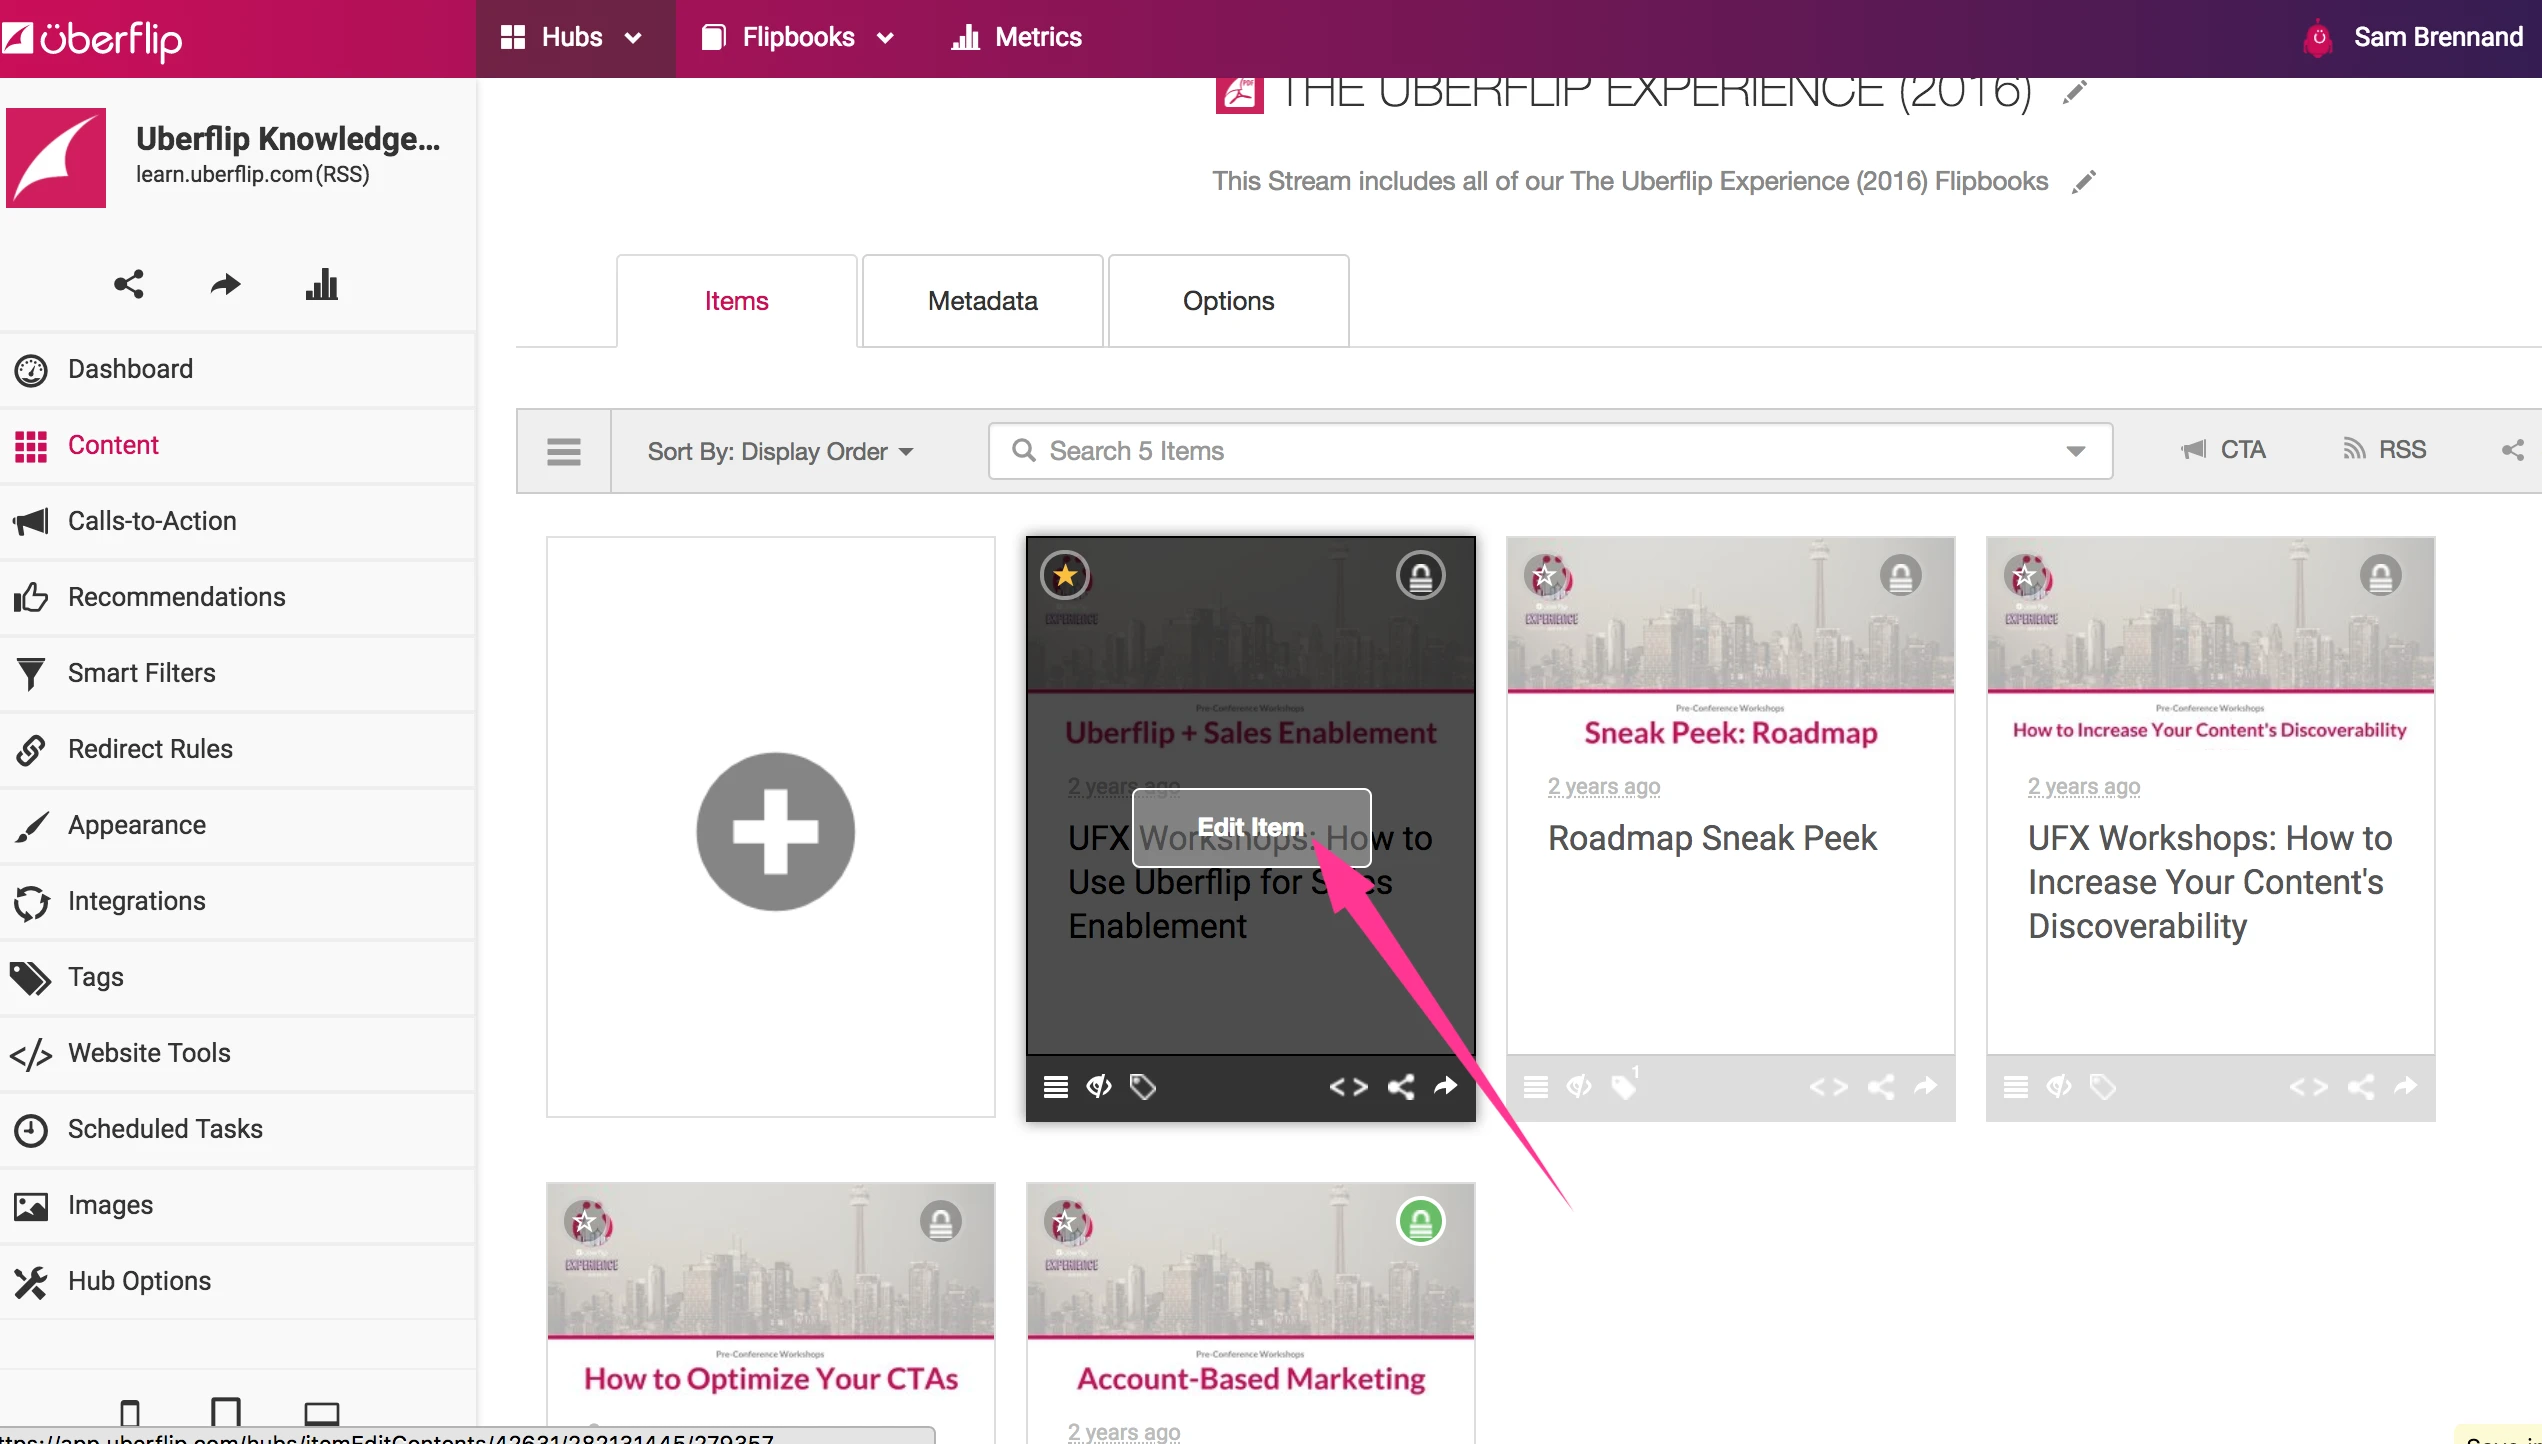The width and height of the screenshot is (2542, 1444).
Task: Click the list icon on Content's Discoverability item
Action: tap(2015, 1086)
